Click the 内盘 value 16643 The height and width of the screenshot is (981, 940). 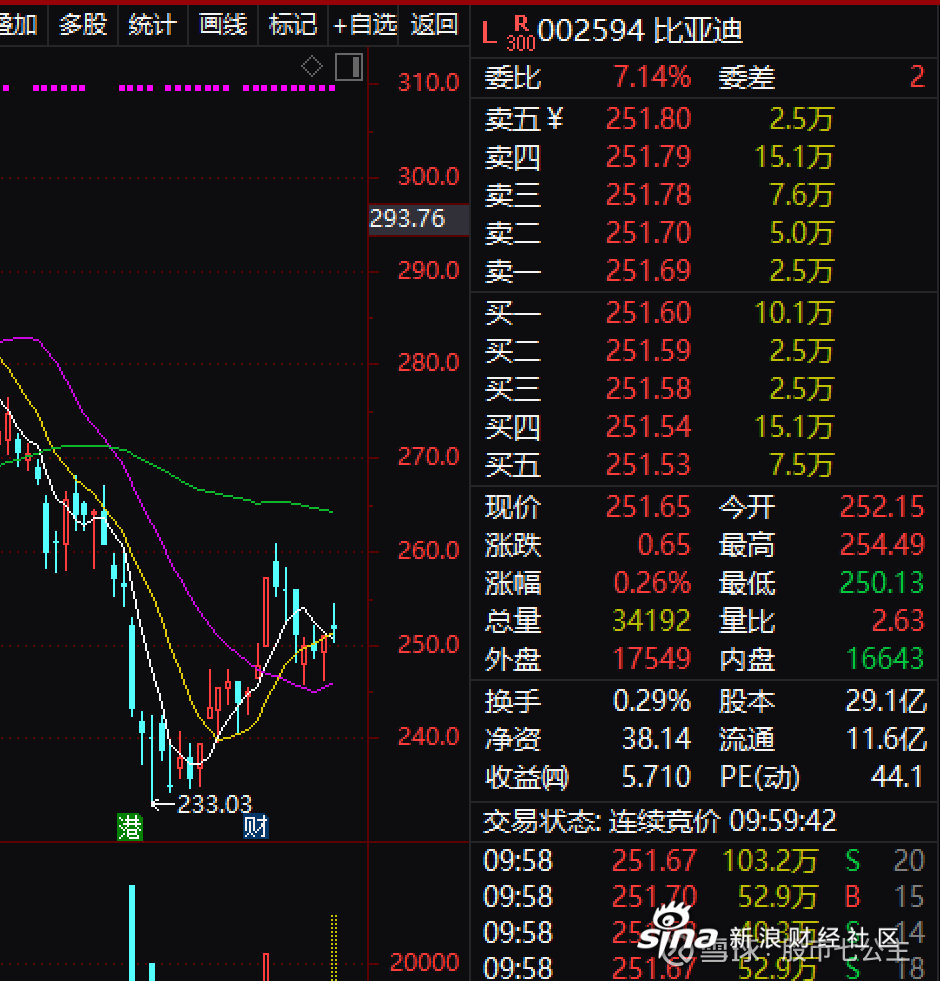click(885, 659)
